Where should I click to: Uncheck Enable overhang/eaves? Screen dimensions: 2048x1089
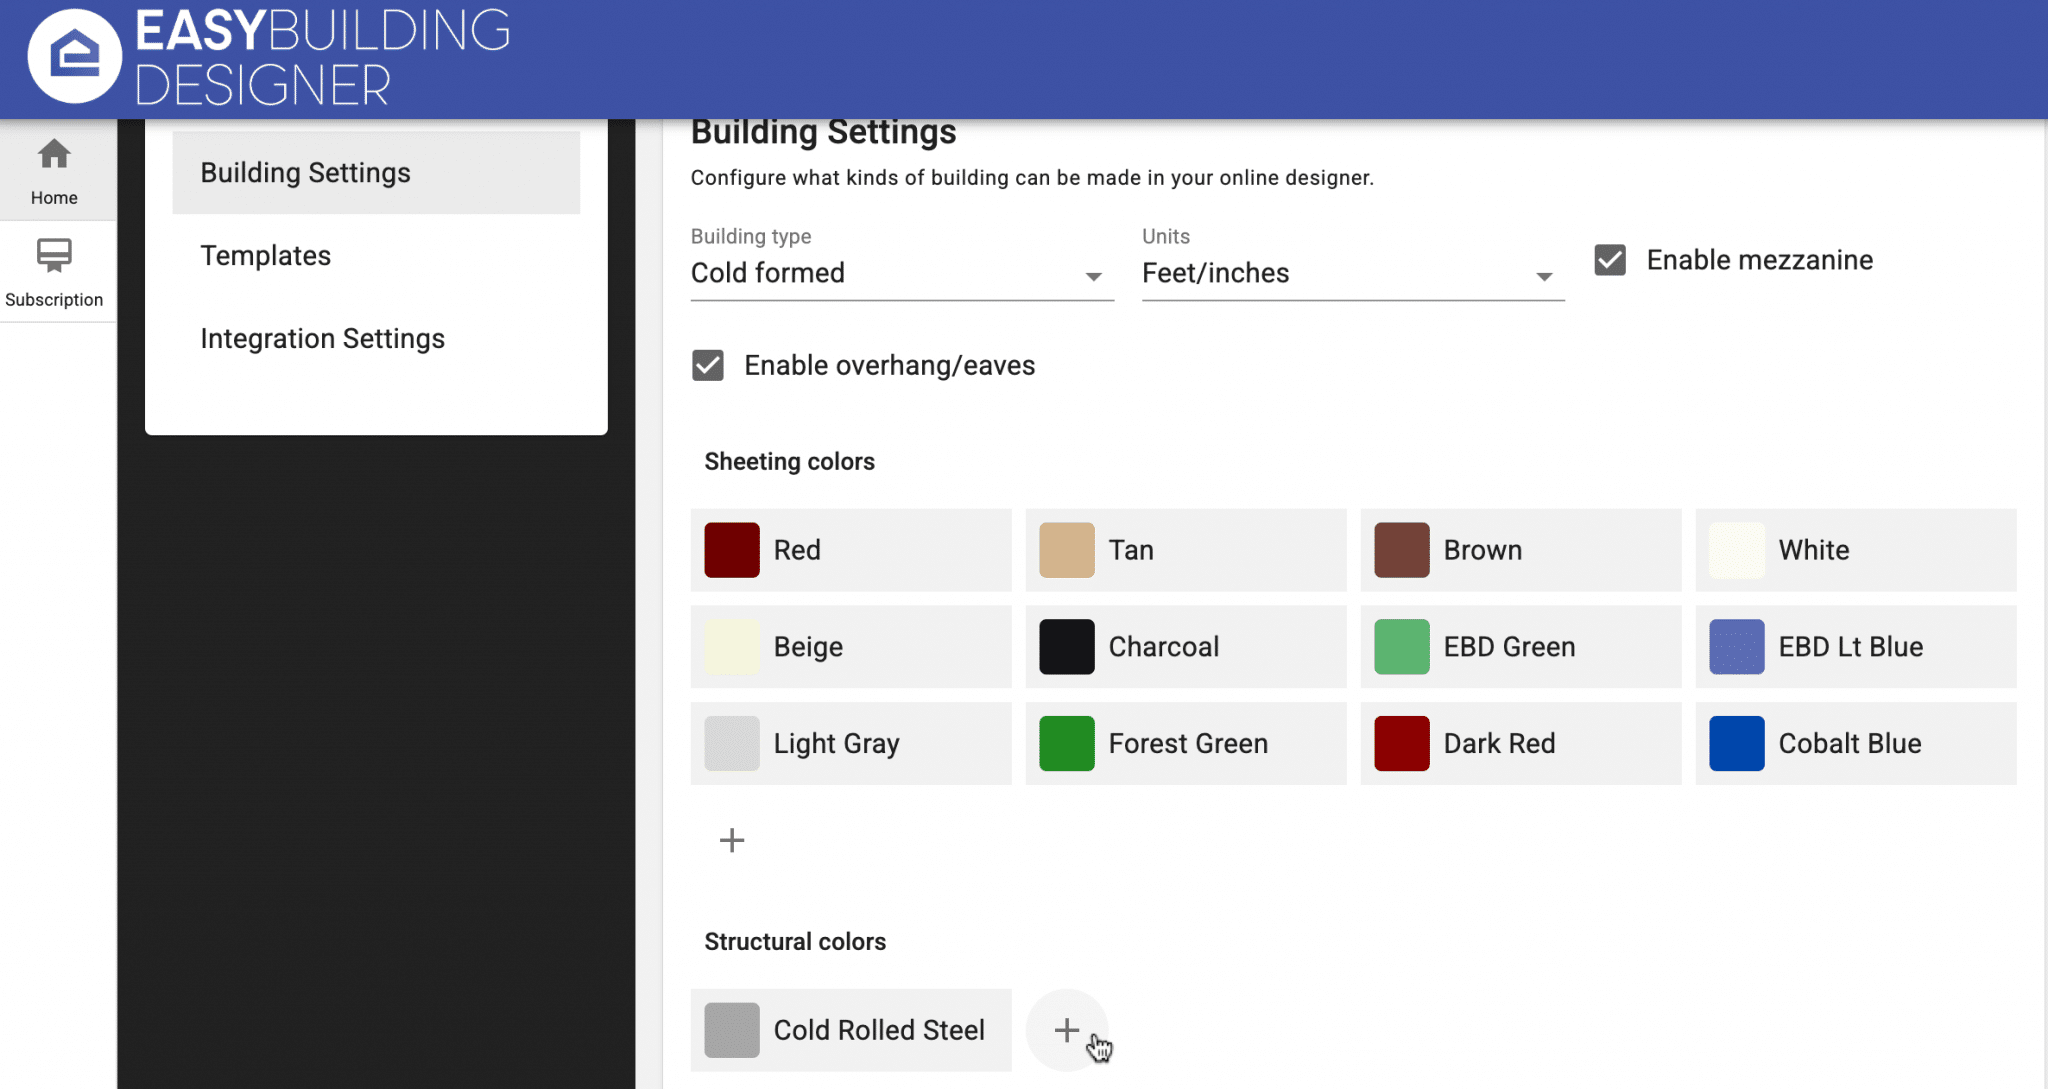pyautogui.click(x=708, y=365)
